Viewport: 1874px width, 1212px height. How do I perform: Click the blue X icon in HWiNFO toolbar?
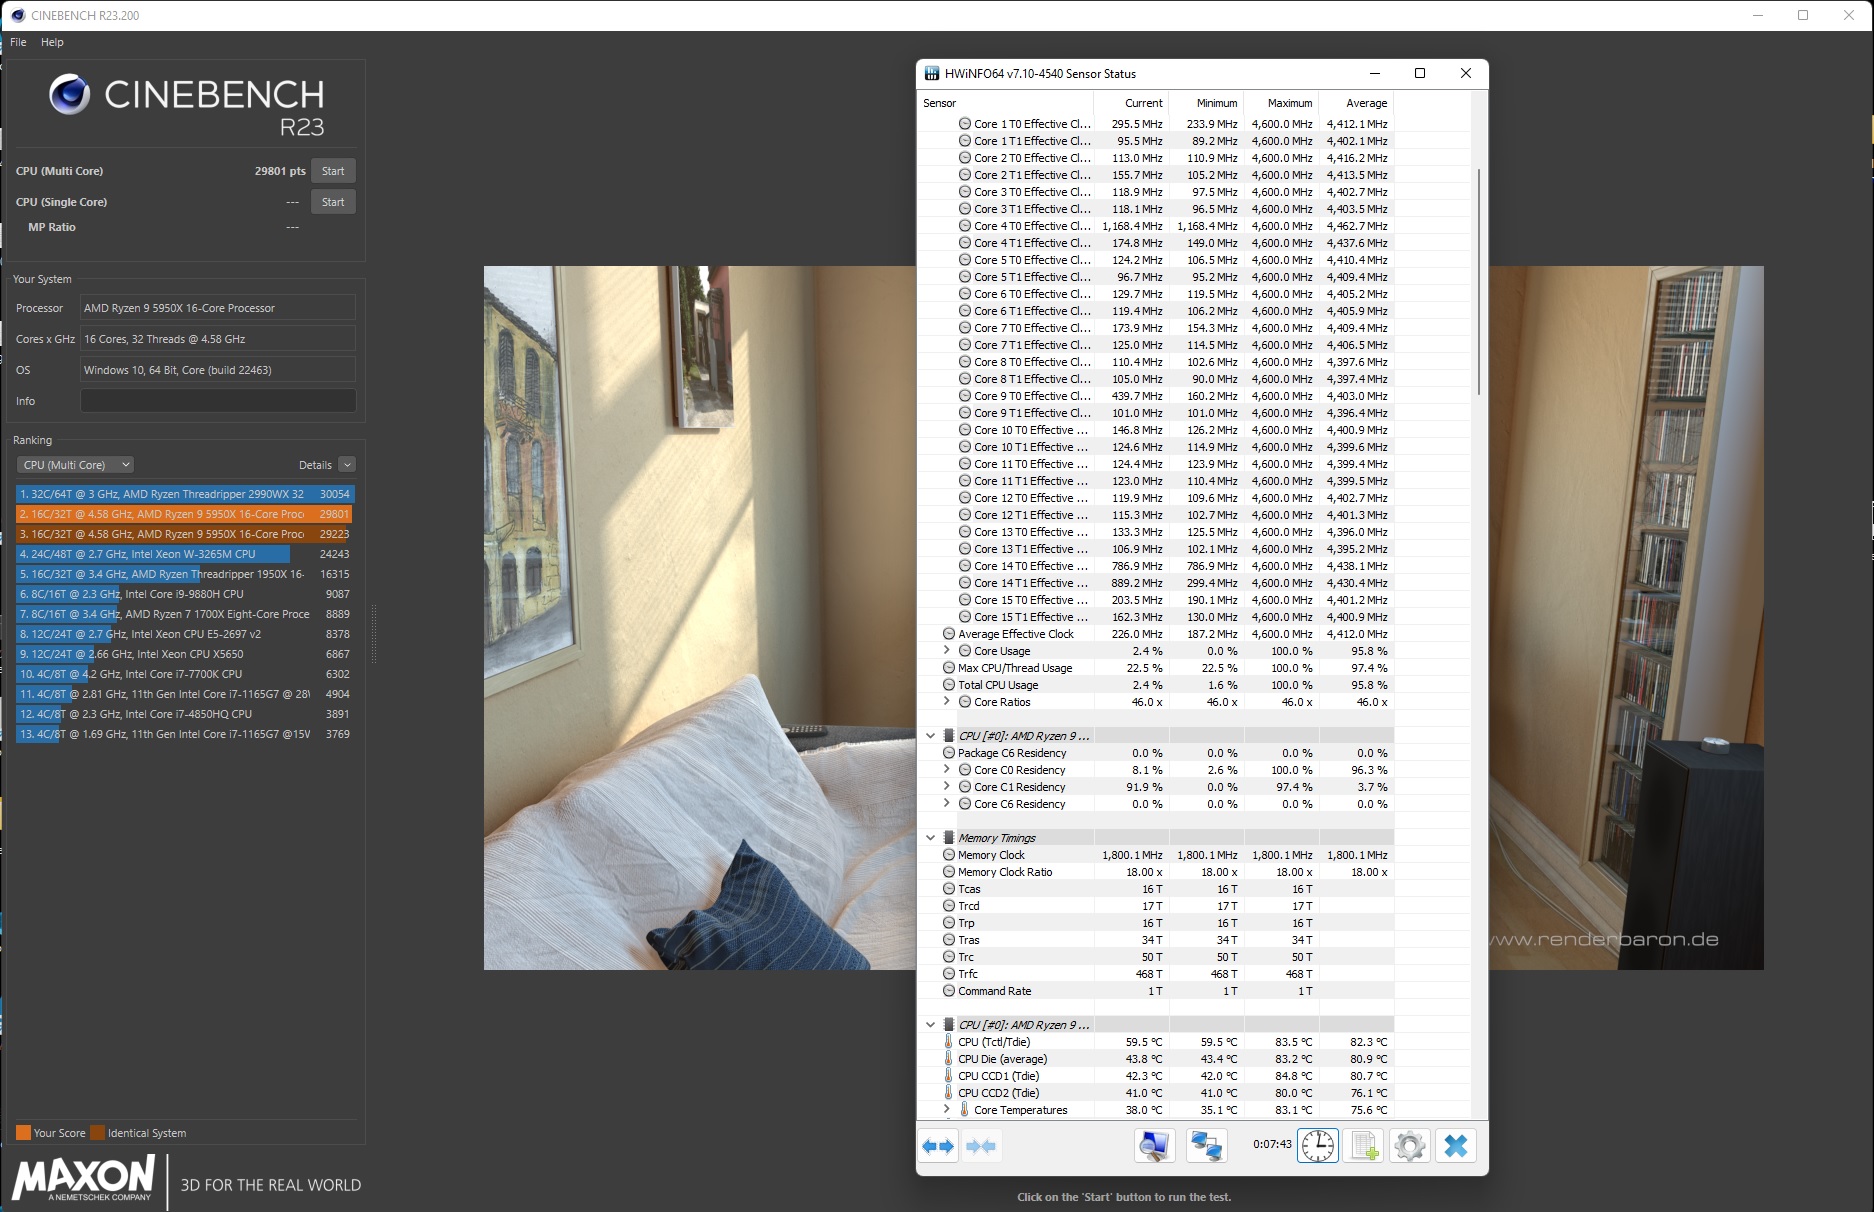(x=1456, y=1146)
